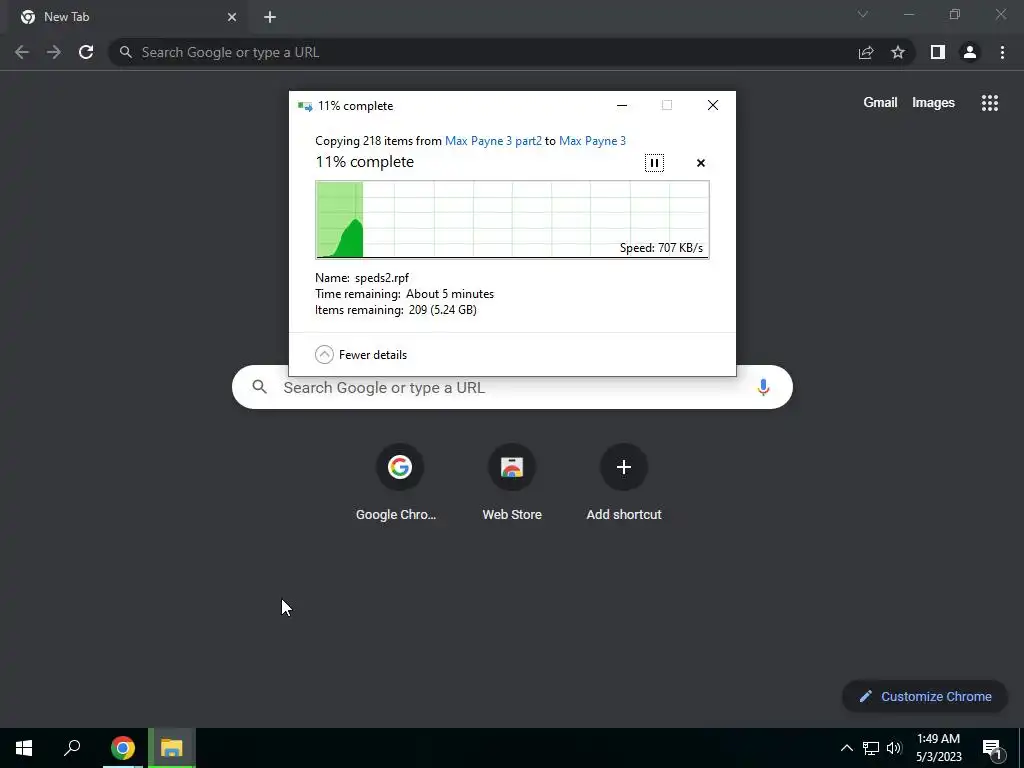
Task: Show hidden system tray icons
Action: pos(846,748)
